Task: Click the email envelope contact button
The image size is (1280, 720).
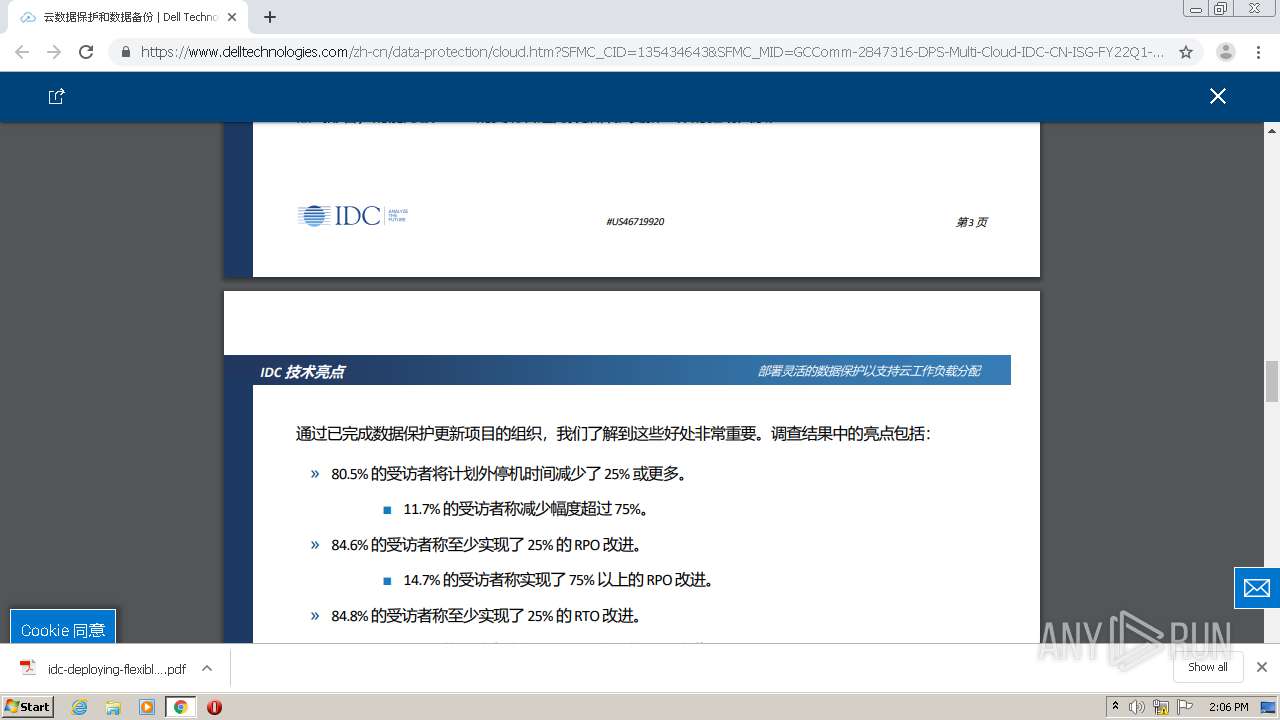Action: pyautogui.click(x=1256, y=588)
